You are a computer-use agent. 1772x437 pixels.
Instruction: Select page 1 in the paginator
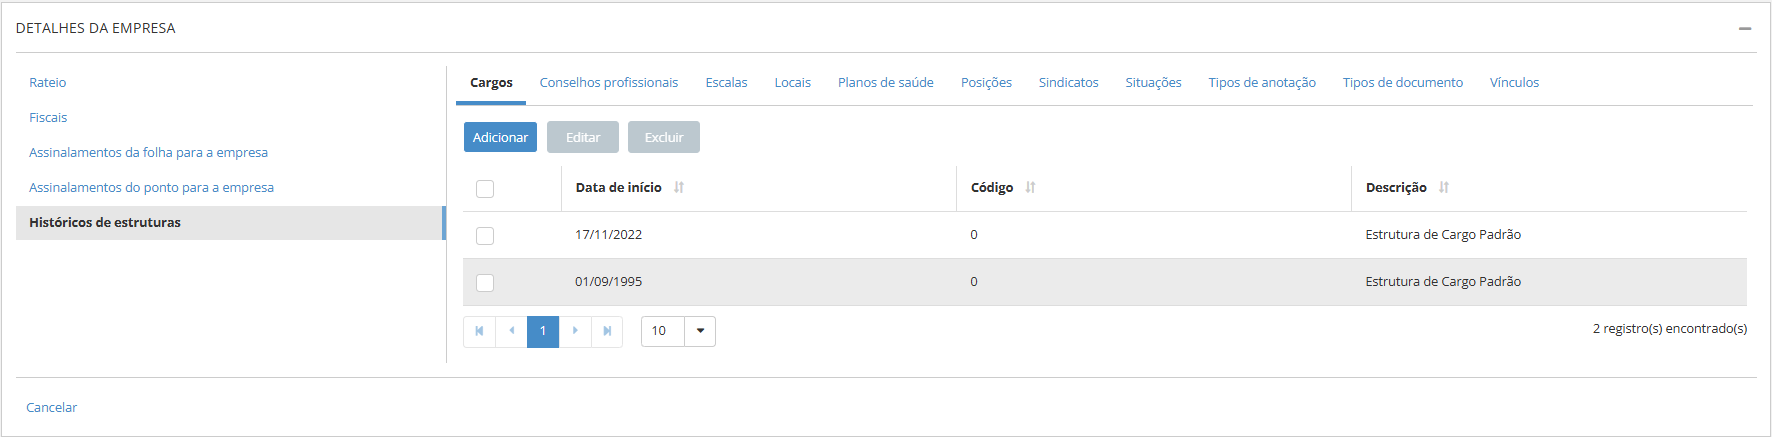[543, 331]
